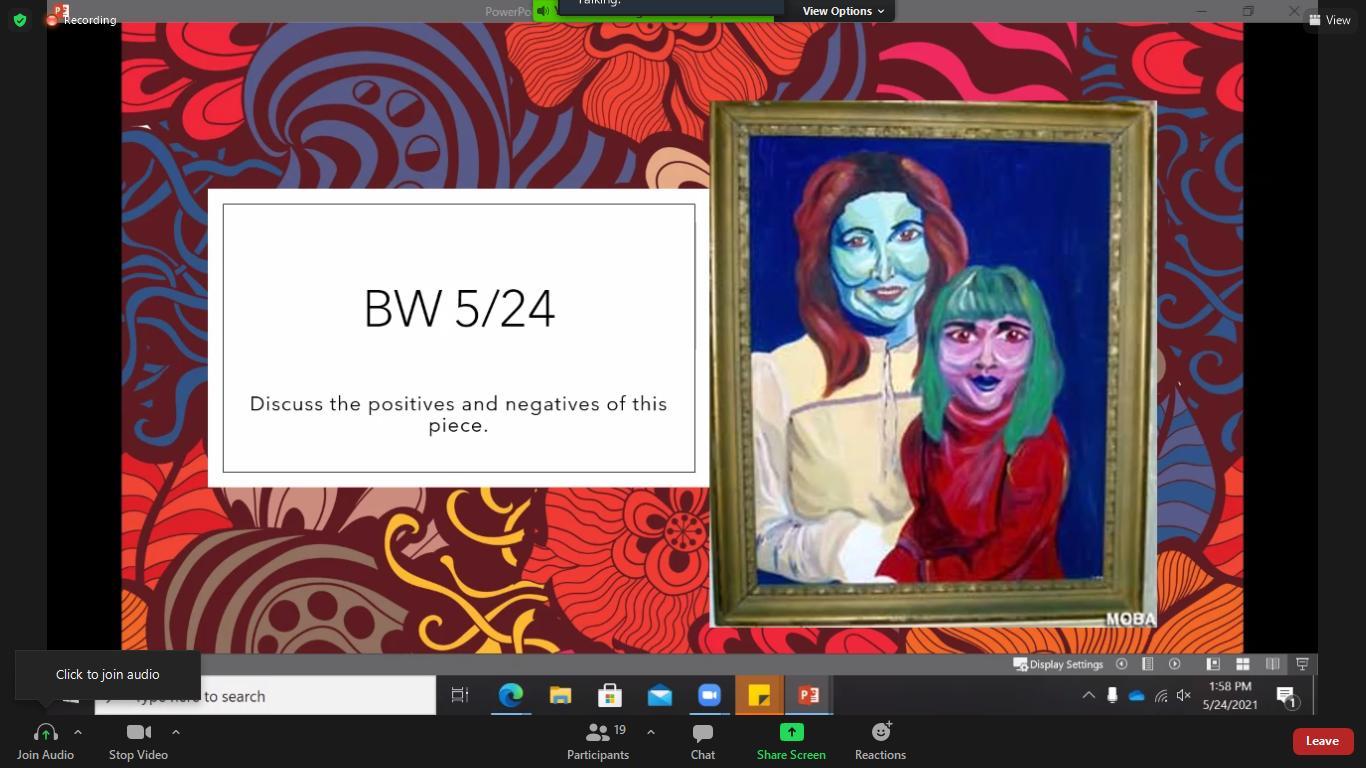This screenshot has height=768, width=1366.
Task: Click the microphone icon in the system tray
Action: (1112, 695)
